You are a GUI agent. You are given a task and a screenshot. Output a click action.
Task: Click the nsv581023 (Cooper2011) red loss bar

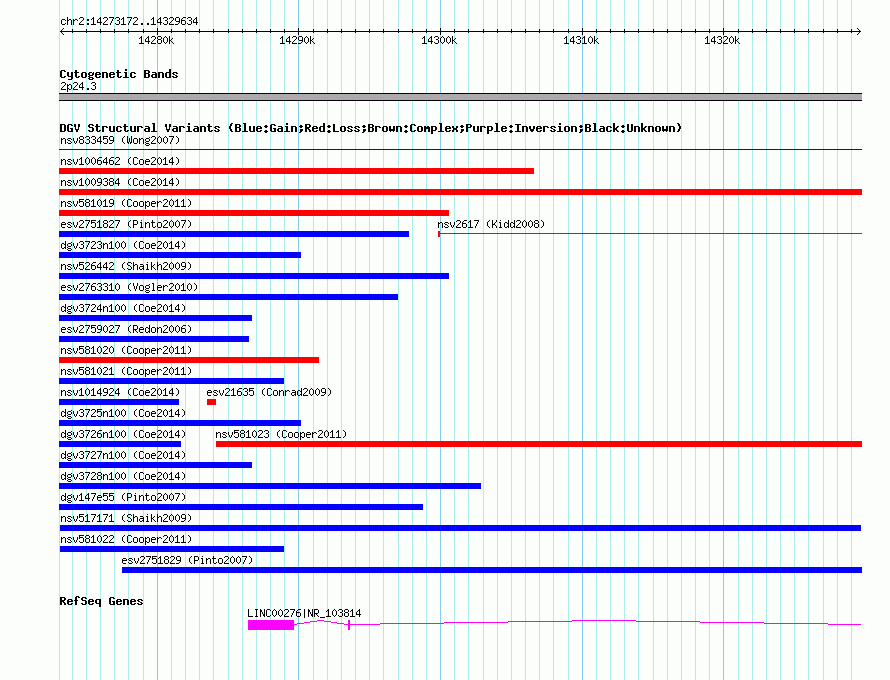point(539,444)
